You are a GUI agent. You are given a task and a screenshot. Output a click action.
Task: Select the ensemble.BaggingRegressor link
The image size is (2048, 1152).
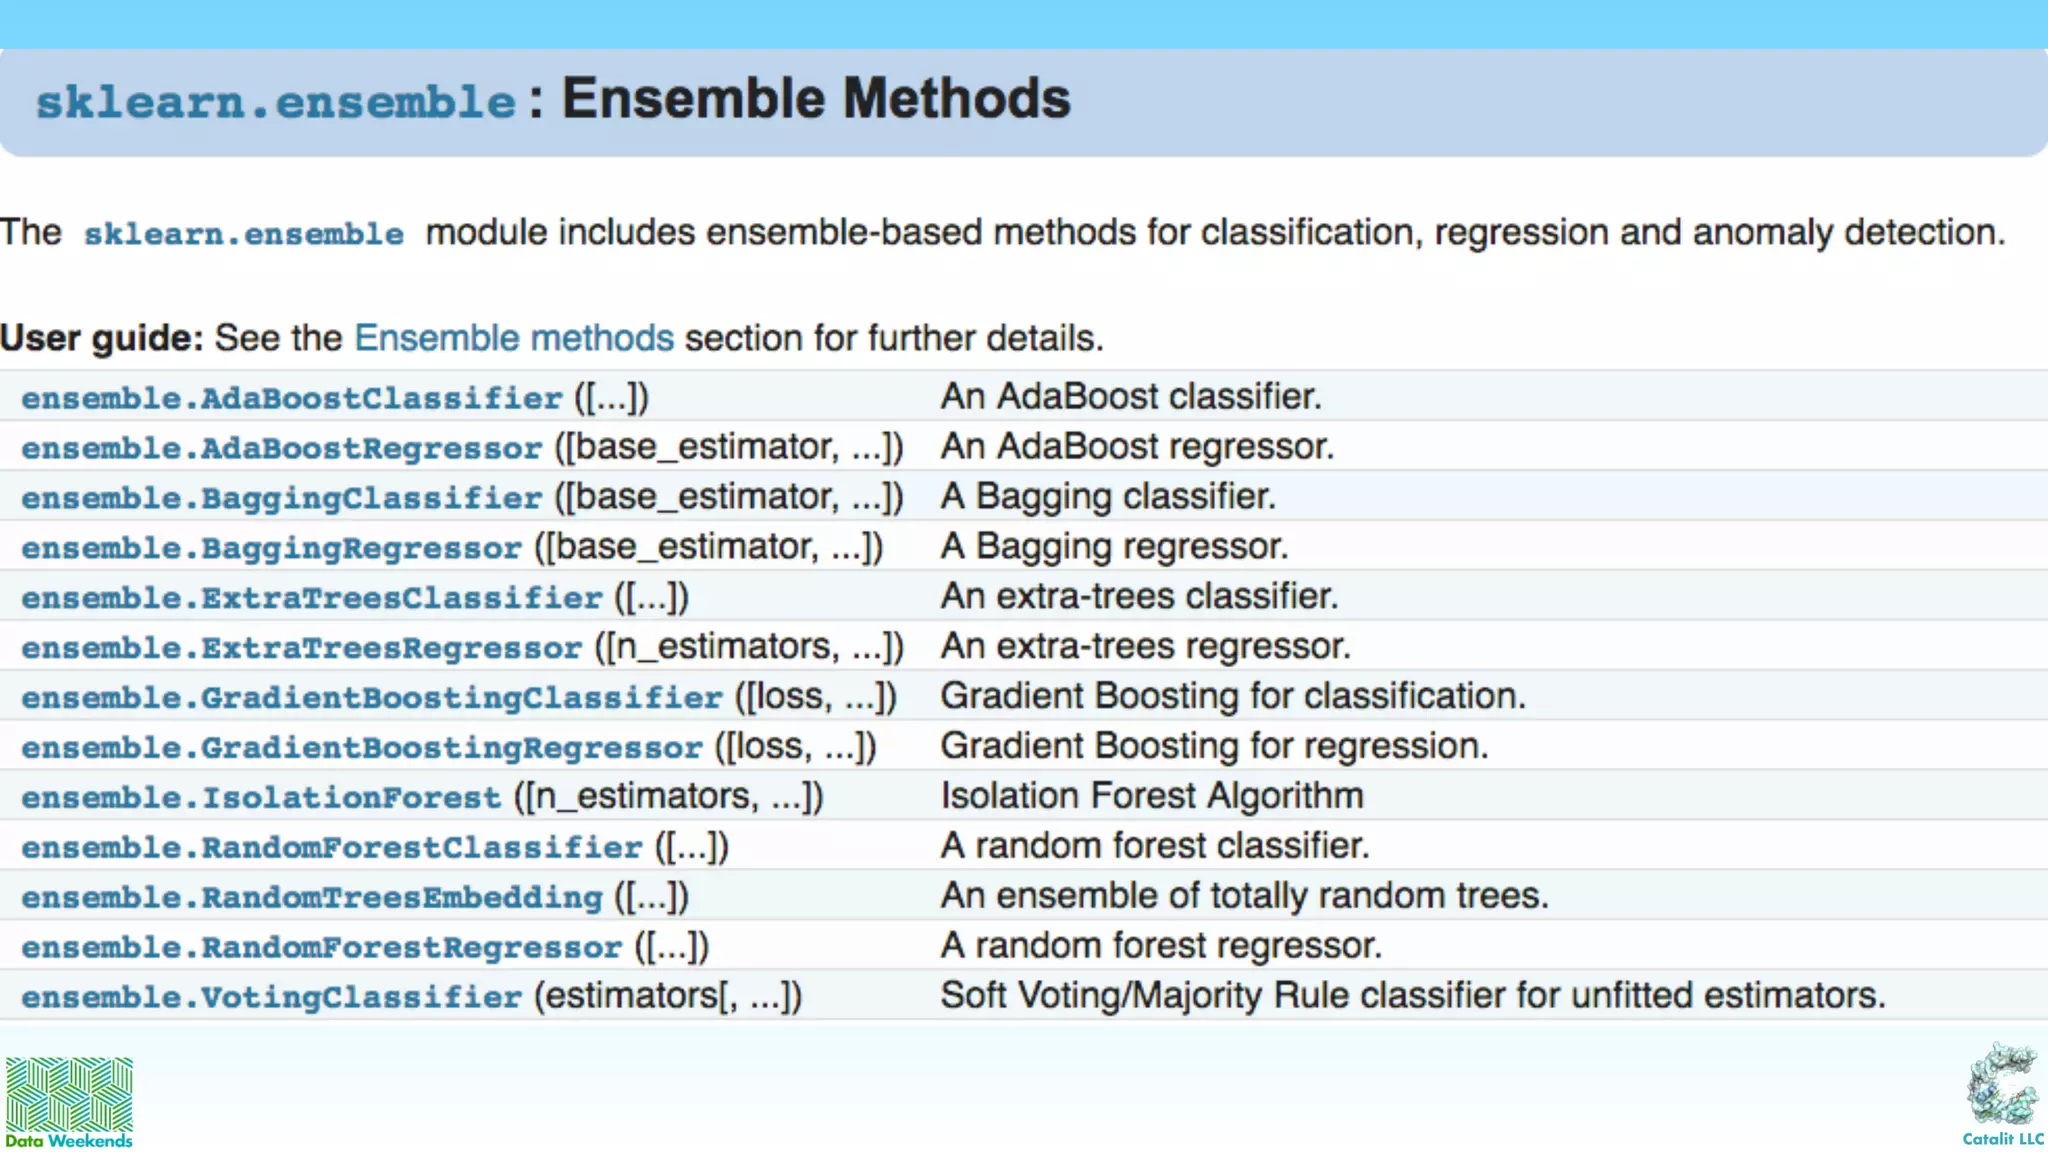pyautogui.click(x=271, y=548)
